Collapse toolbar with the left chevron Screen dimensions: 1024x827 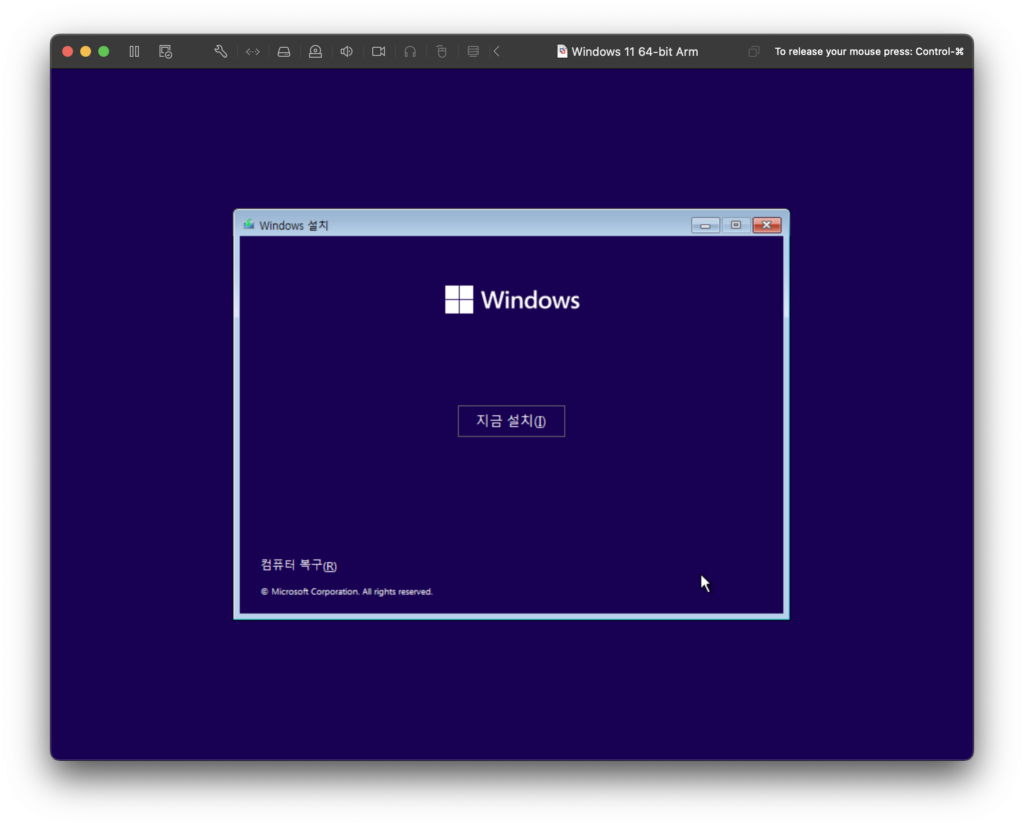tap(496, 51)
